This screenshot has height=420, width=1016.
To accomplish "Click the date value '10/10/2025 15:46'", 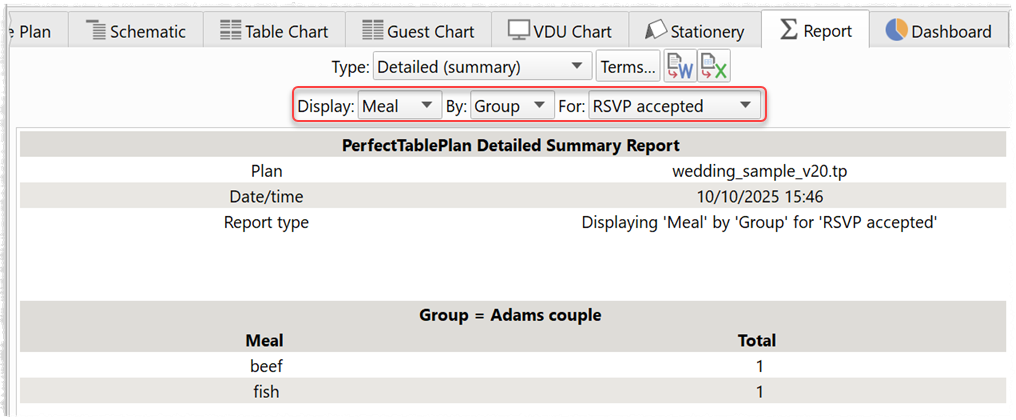I will [x=759, y=196].
